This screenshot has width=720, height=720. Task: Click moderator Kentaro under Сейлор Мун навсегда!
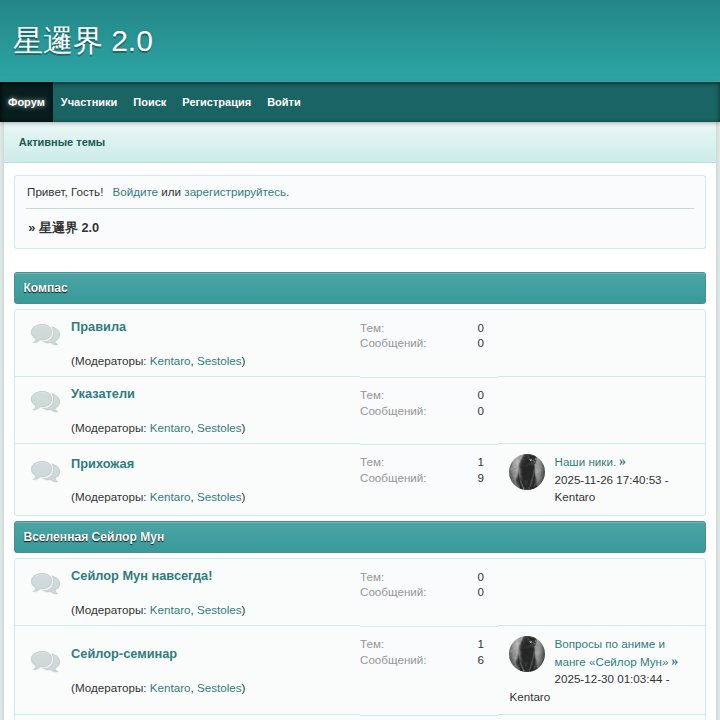[x=170, y=610]
